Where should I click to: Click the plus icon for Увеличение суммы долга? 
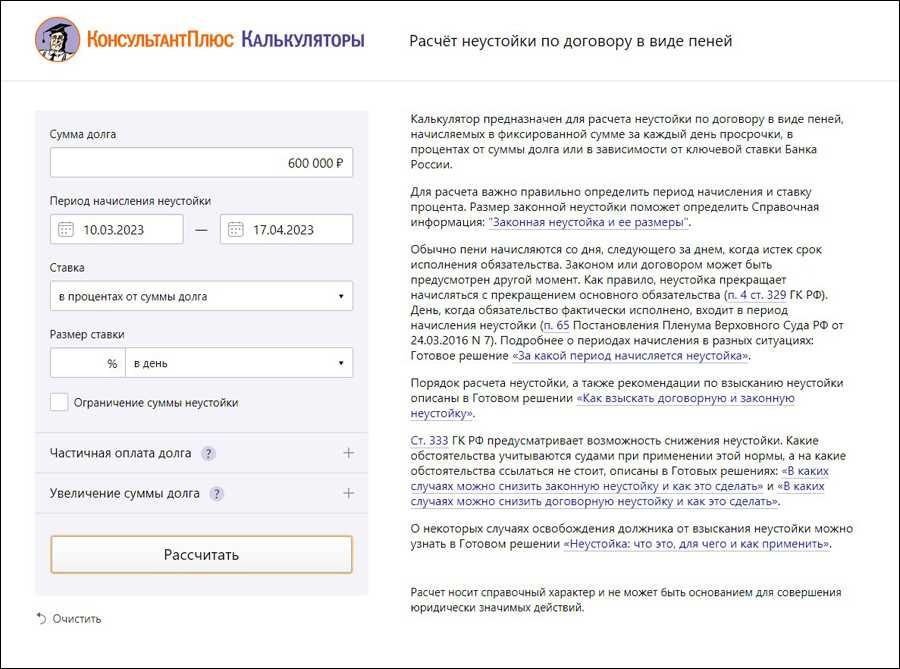point(348,493)
